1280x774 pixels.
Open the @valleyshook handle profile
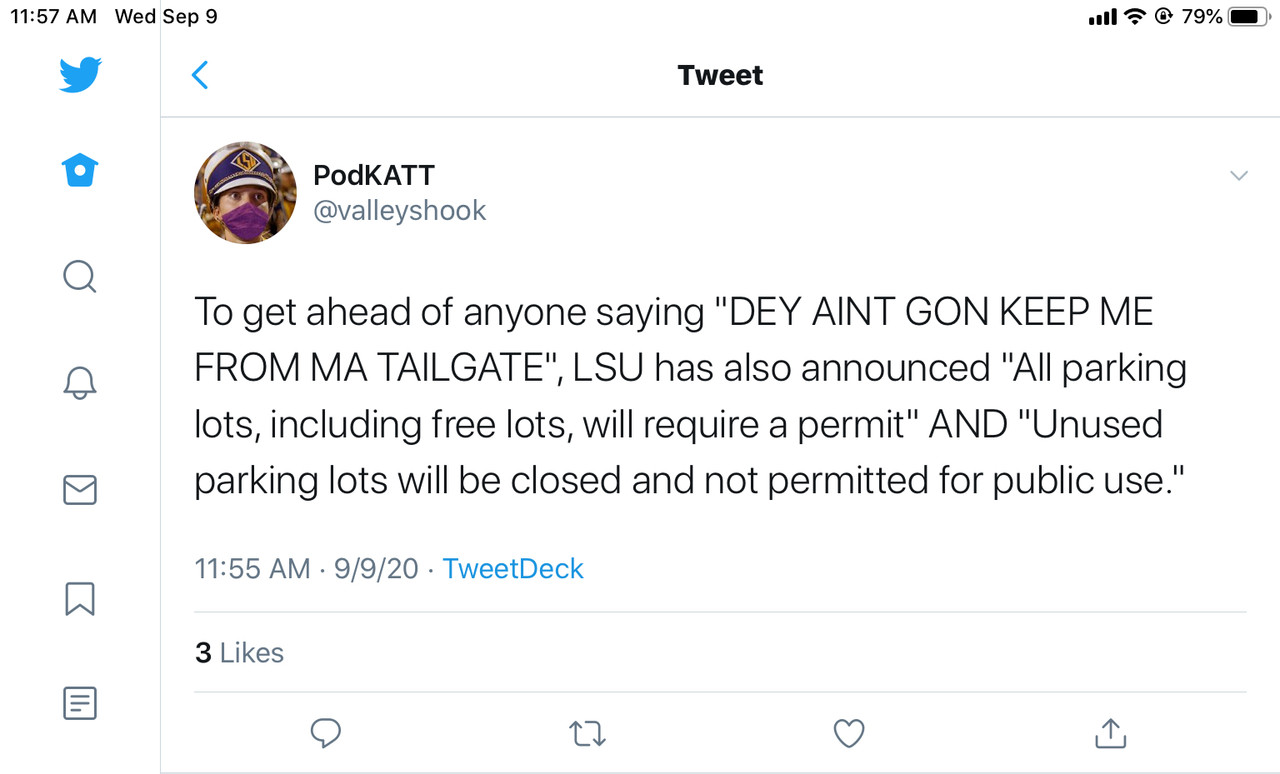coord(400,211)
